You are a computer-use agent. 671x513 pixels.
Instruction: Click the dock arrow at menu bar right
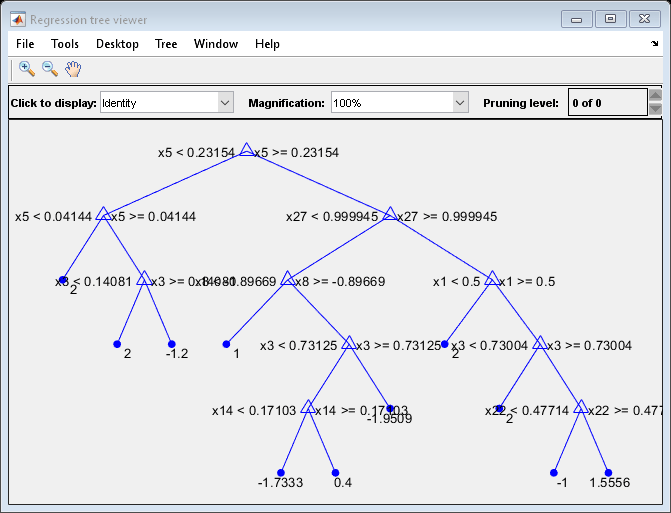tap(654, 44)
